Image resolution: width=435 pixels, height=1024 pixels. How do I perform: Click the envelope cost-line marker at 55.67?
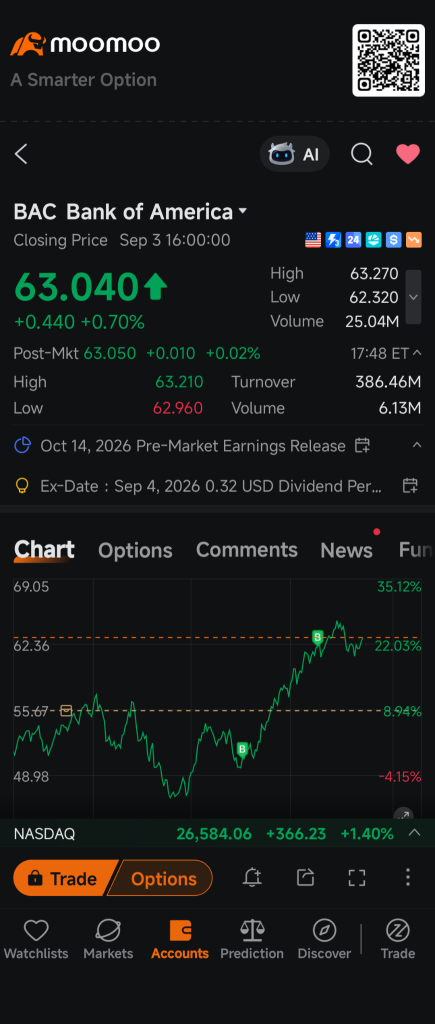coord(66,711)
